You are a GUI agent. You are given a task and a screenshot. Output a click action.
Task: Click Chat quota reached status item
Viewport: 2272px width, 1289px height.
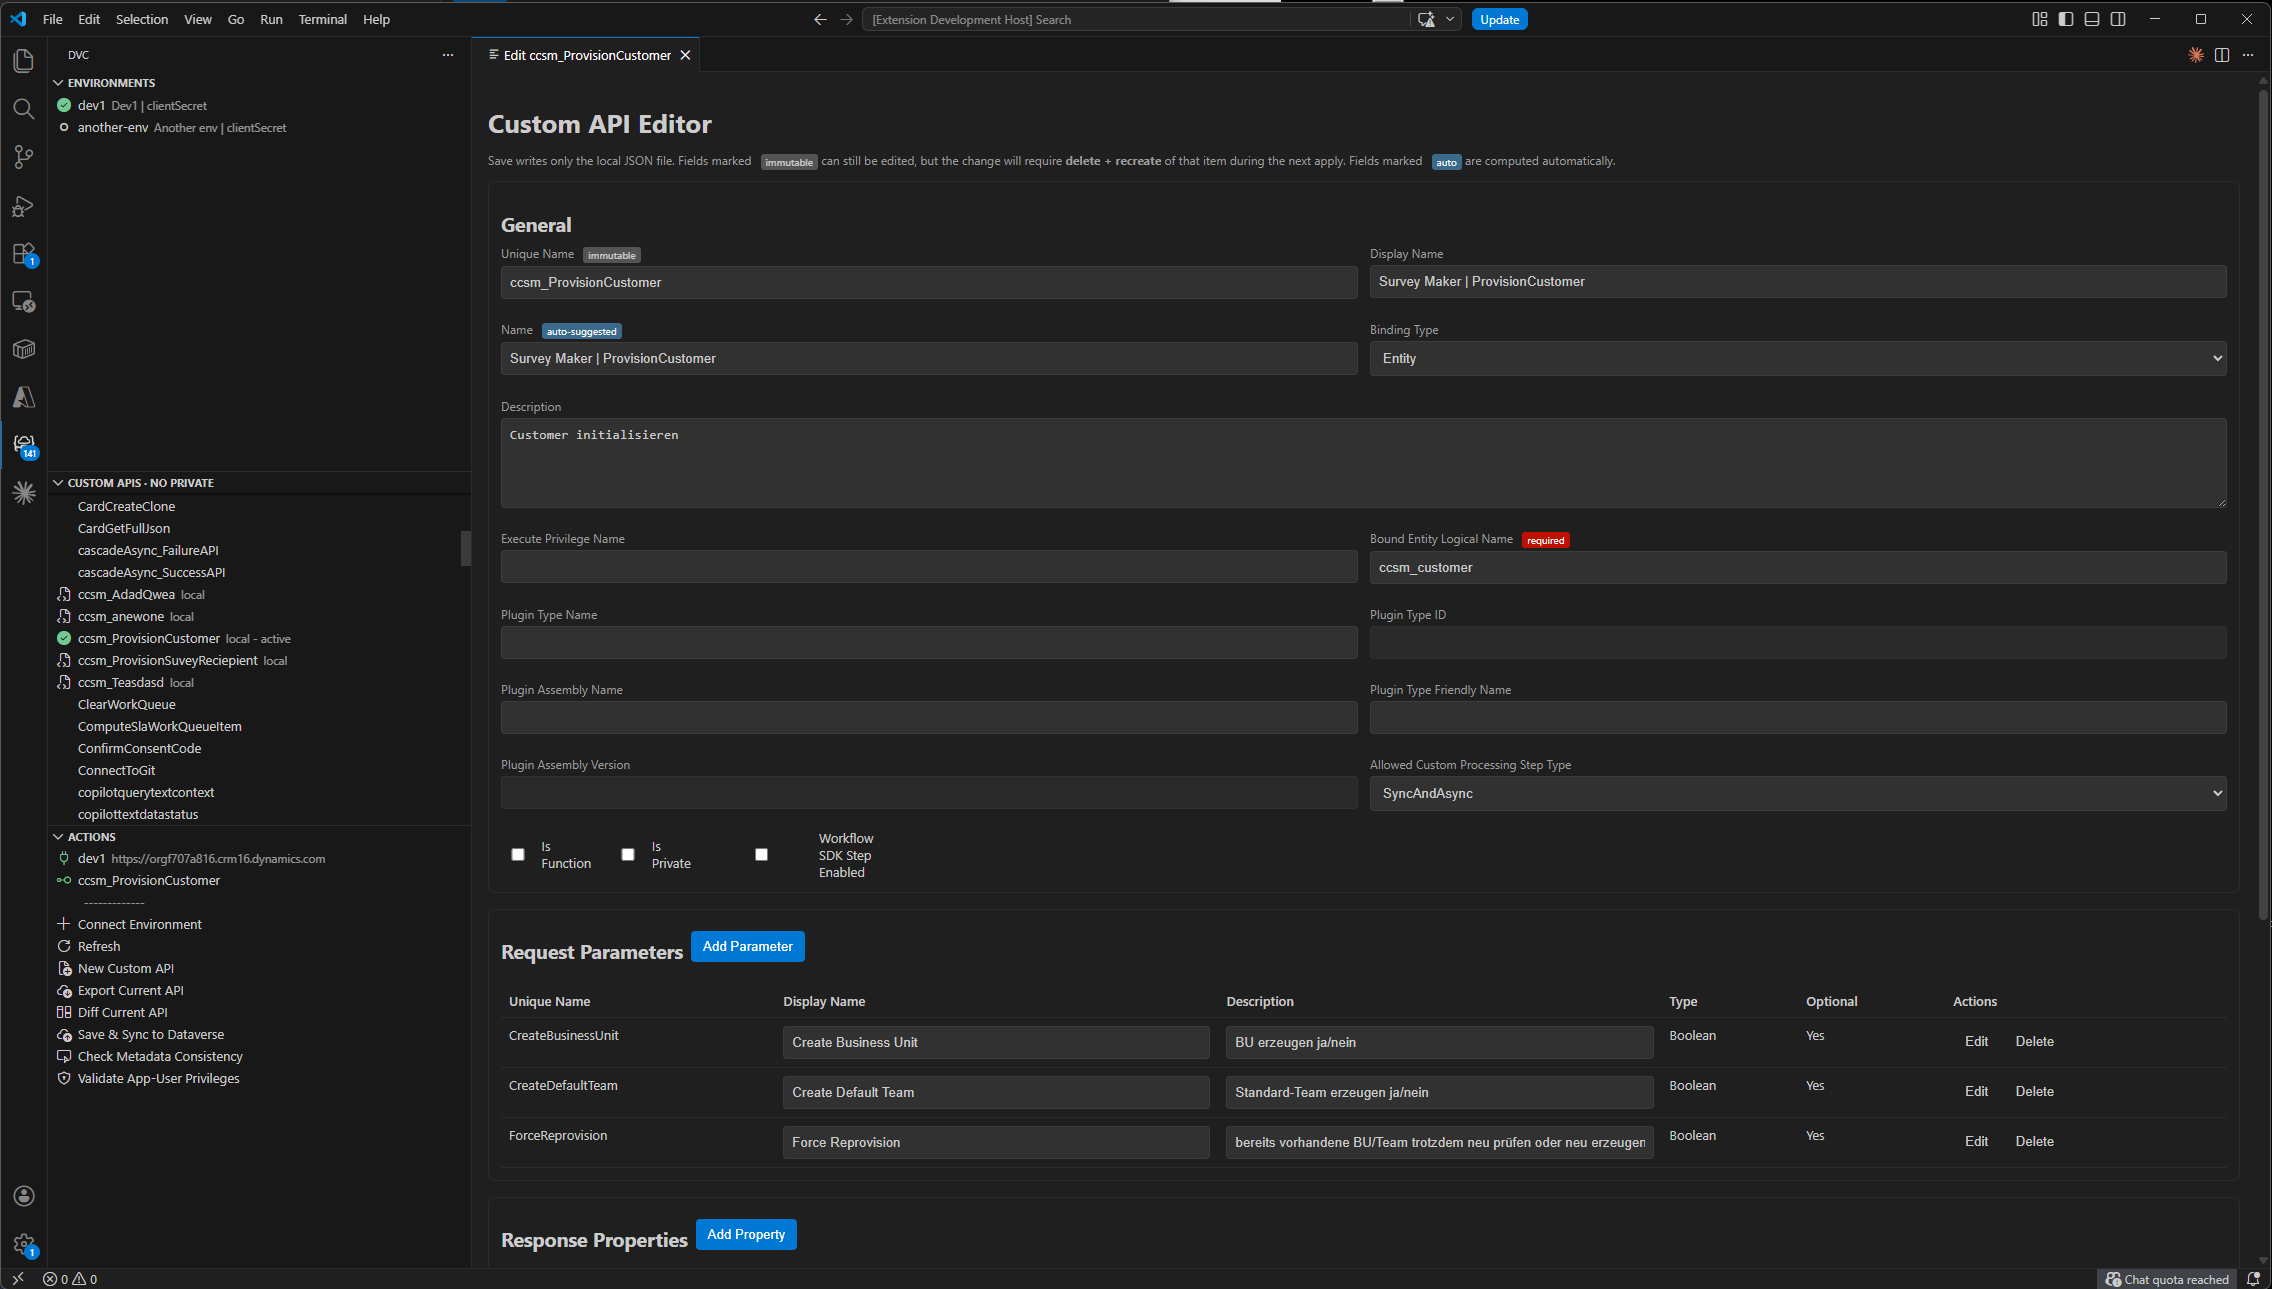[2166, 1279]
